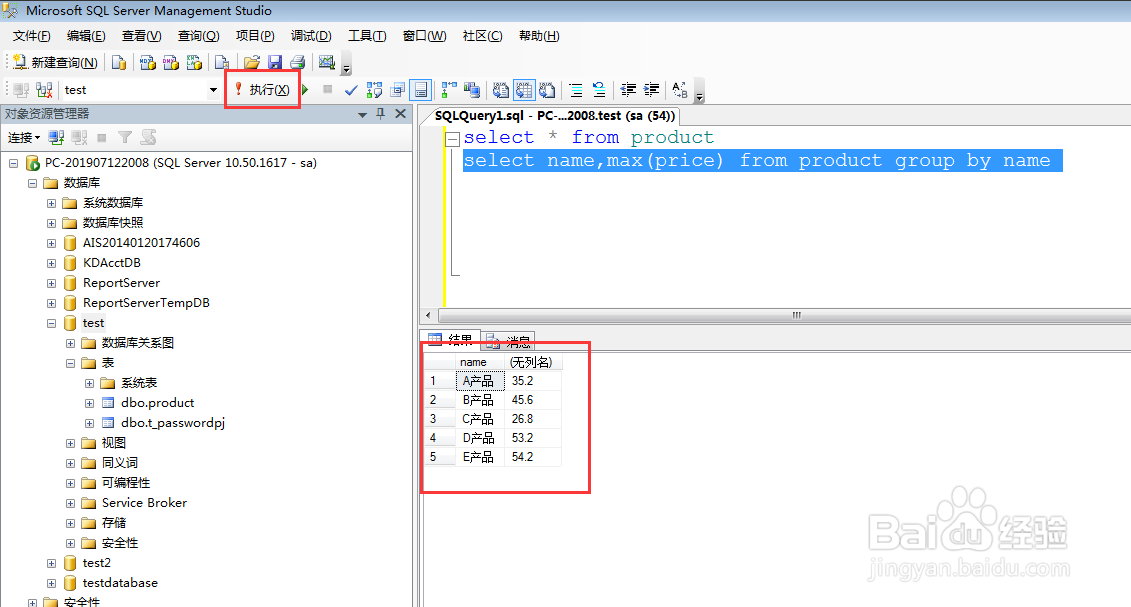1131x607 pixels.
Task: Select results to text icon
Action: (x=501, y=90)
